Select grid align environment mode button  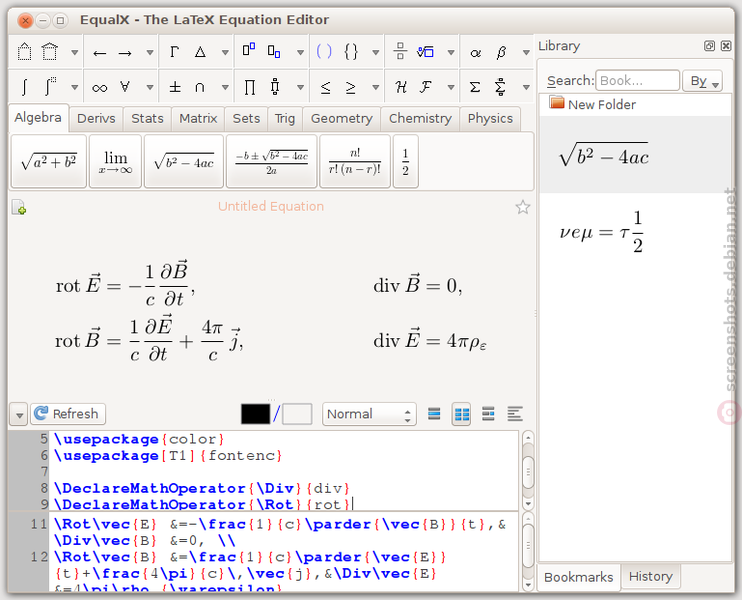click(x=461, y=415)
